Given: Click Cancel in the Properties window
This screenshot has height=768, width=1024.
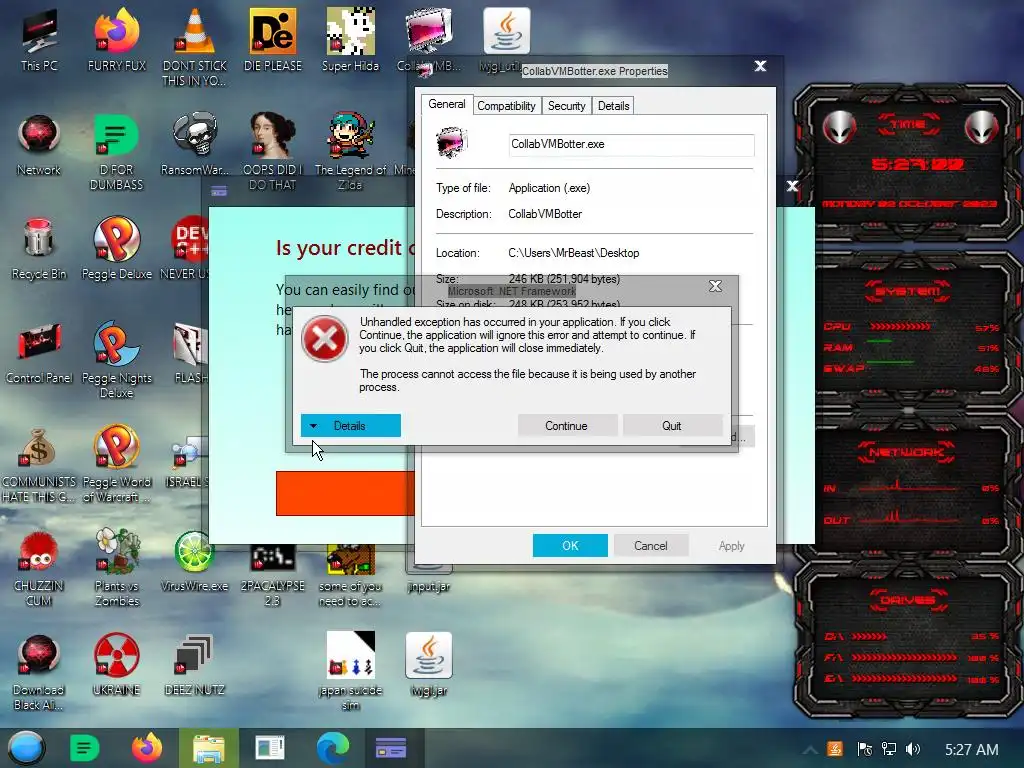Looking at the screenshot, I should [651, 546].
